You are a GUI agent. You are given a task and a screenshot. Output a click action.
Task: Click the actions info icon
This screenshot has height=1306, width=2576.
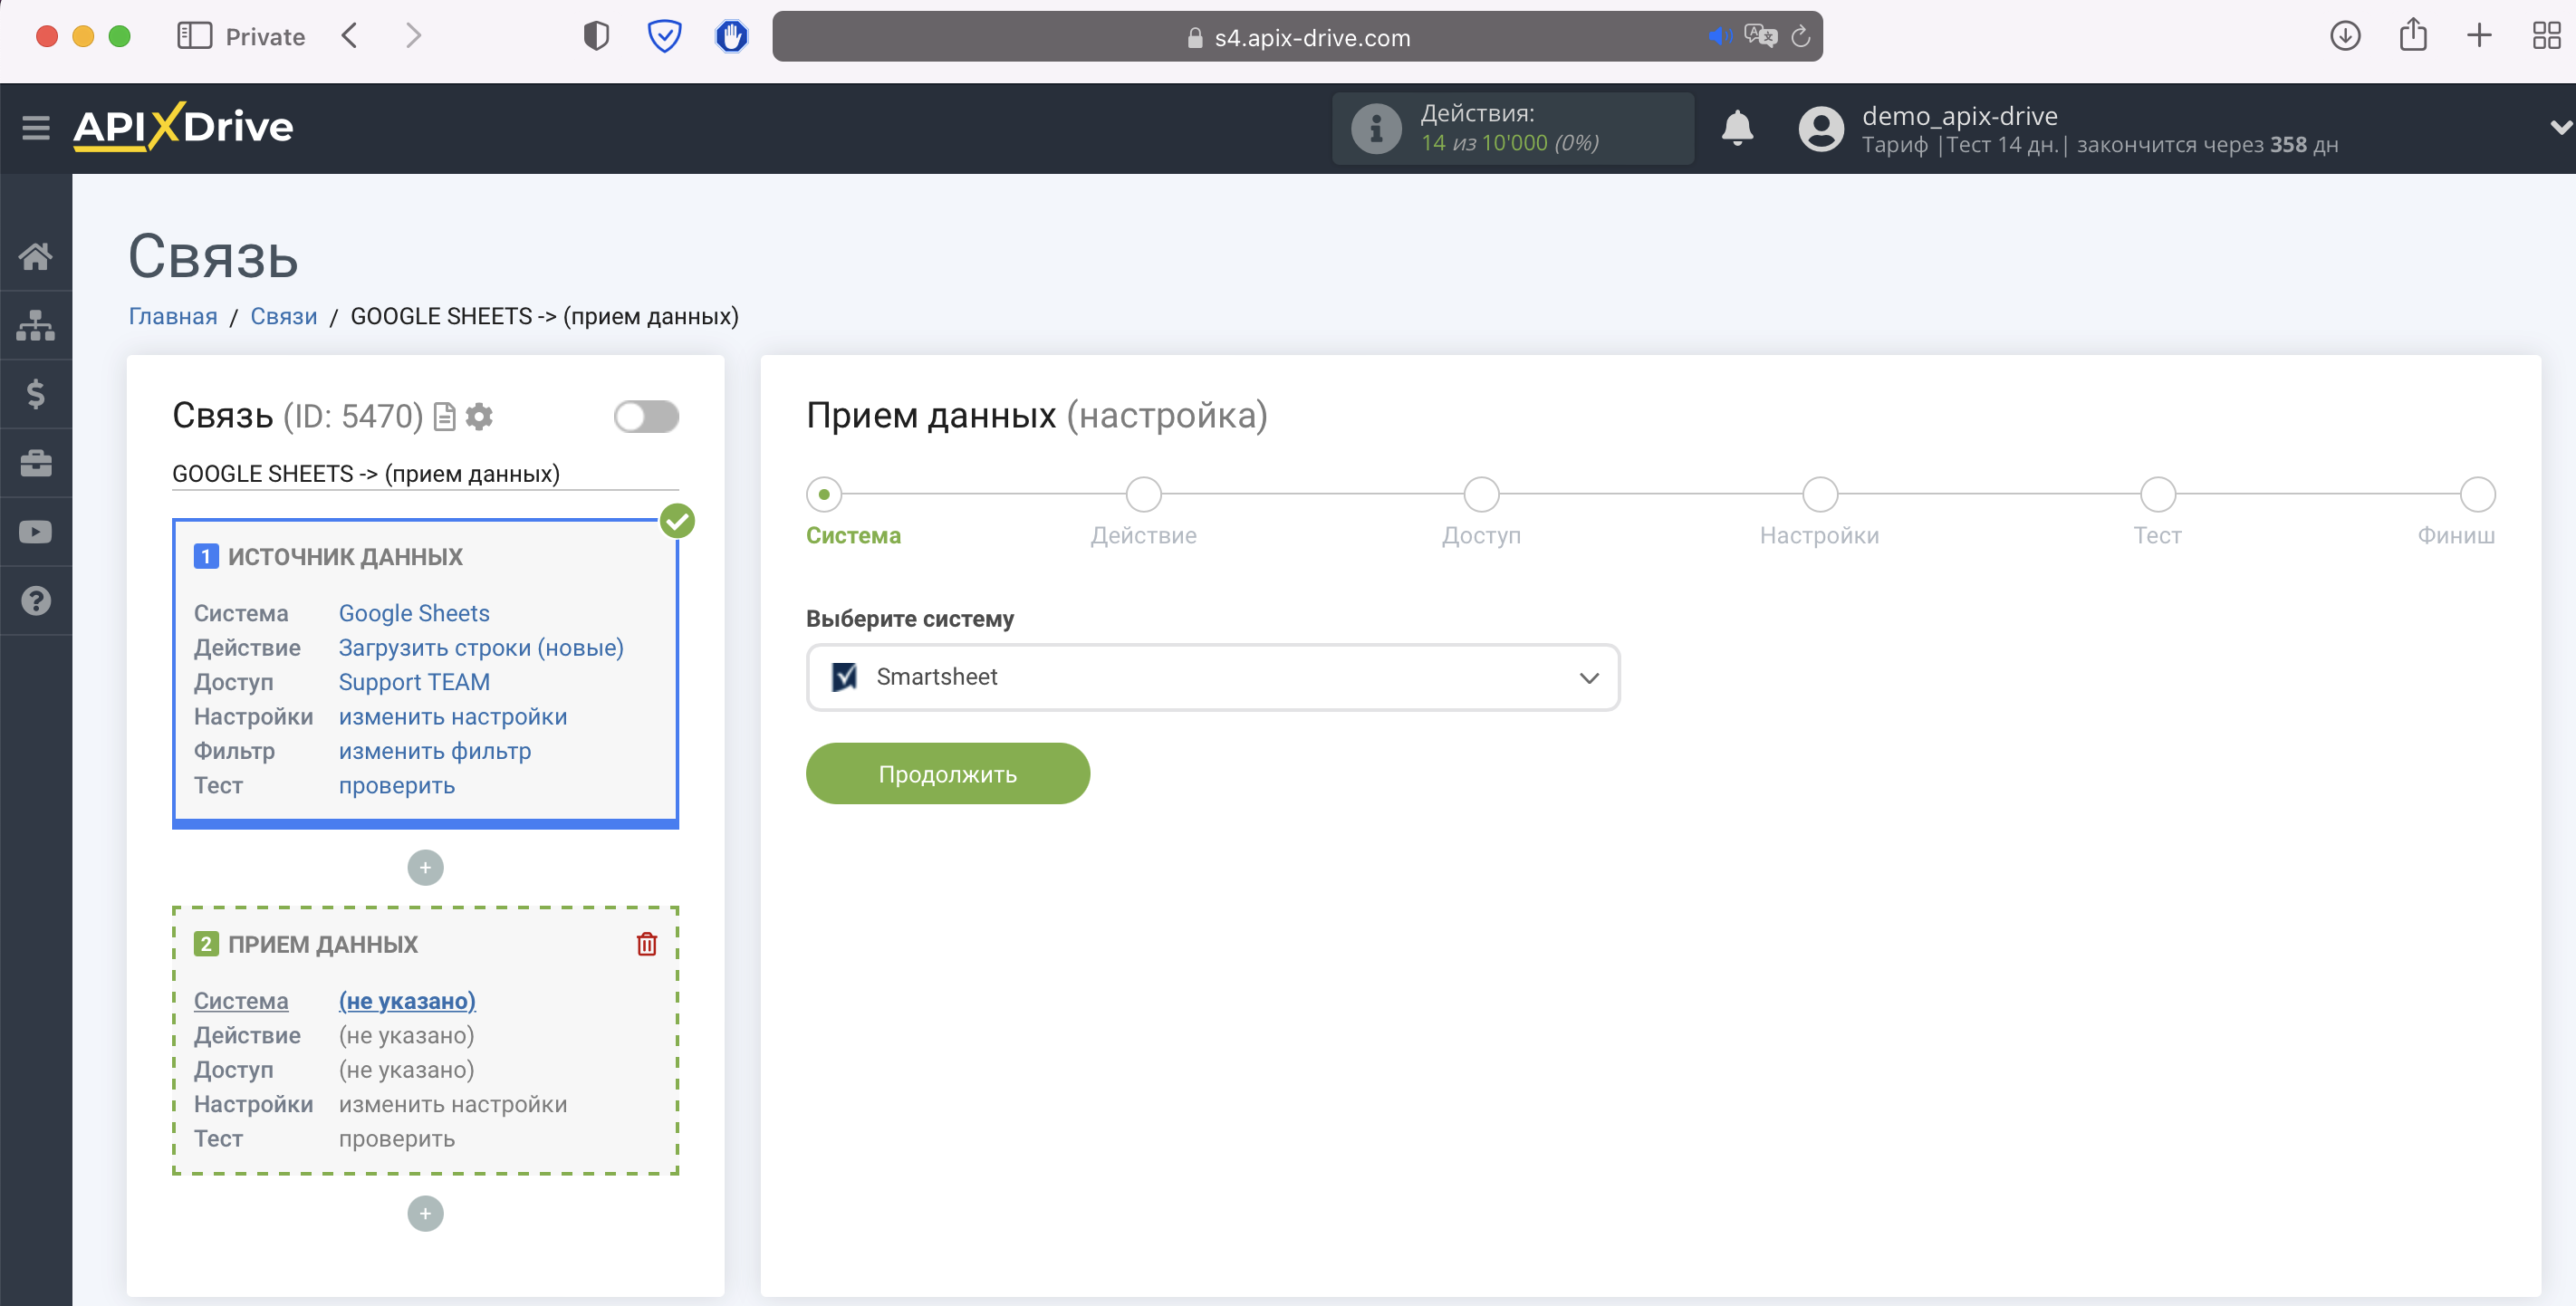(1376, 129)
